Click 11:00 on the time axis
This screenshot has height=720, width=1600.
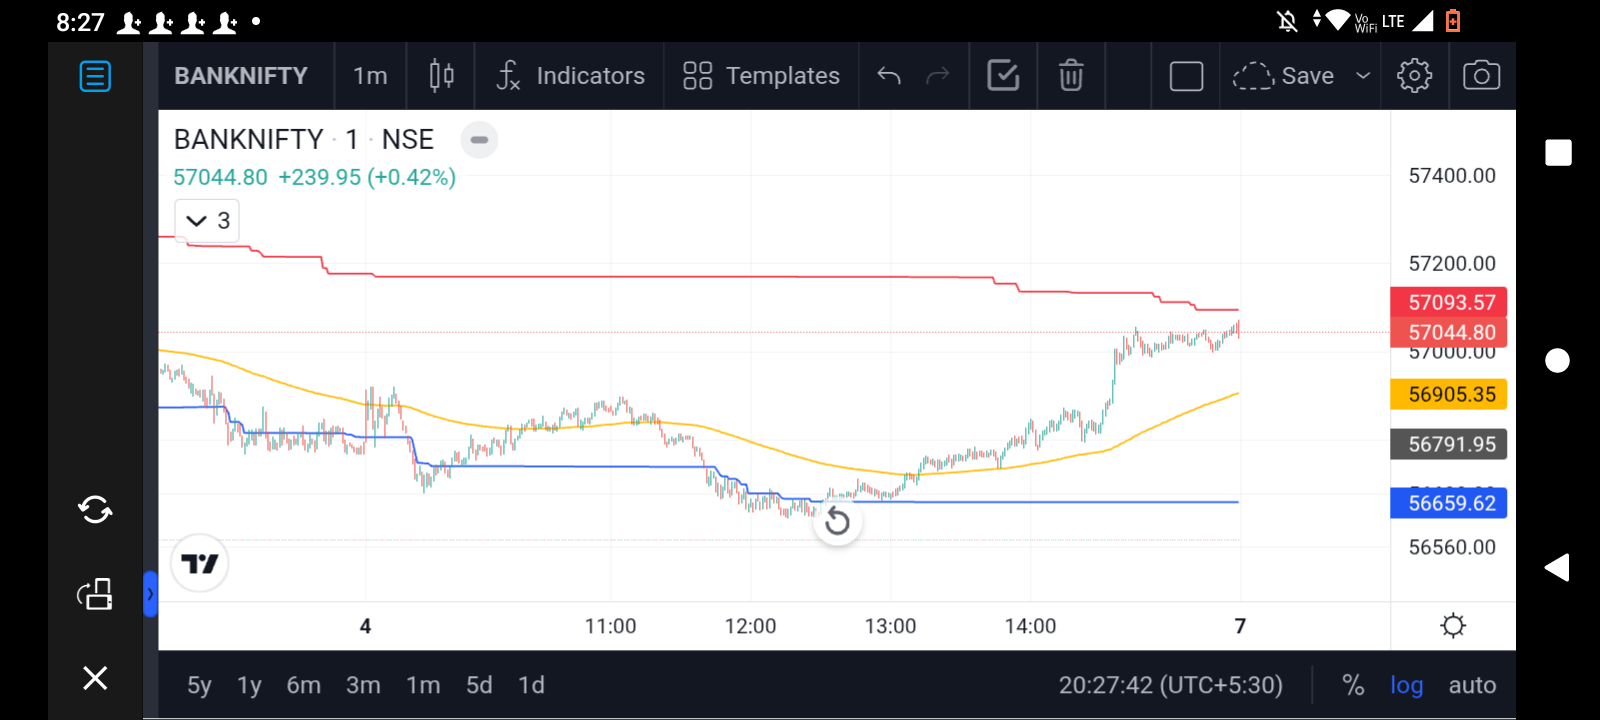click(610, 626)
